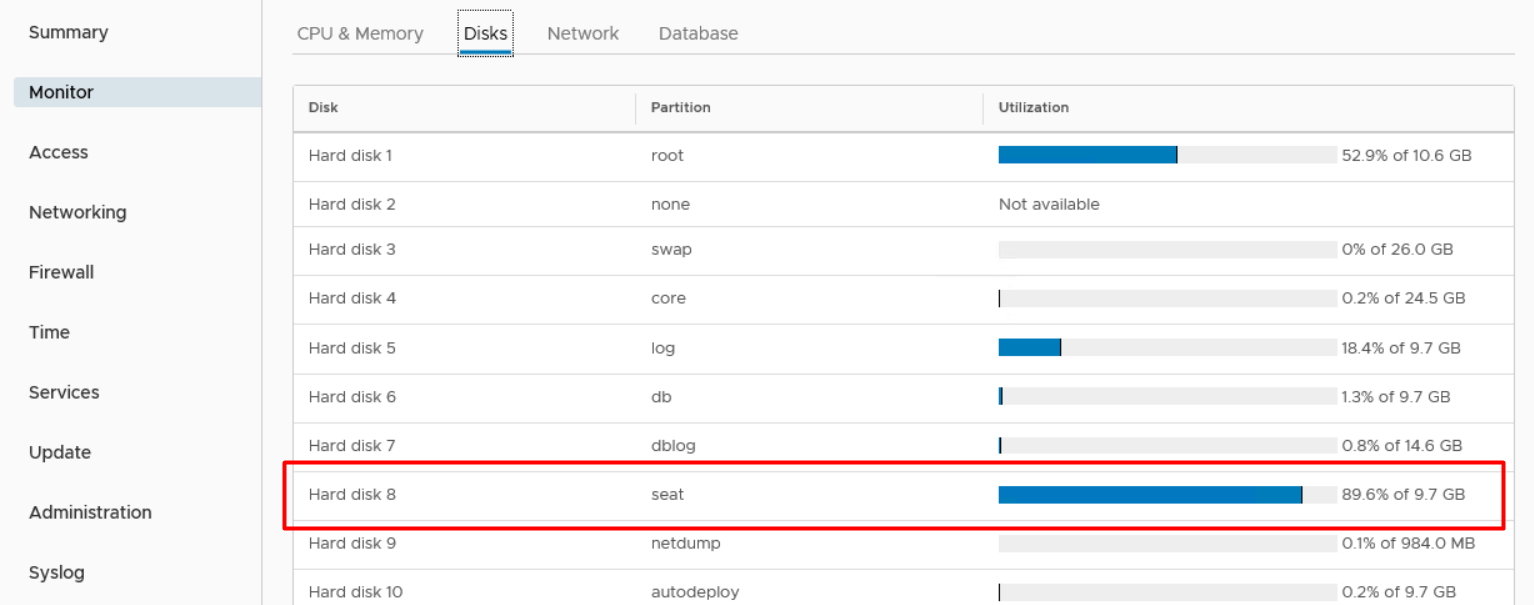This screenshot has height=605, width=1534.
Task: Open Networking settings in sidebar
Action: tap(77, 212)
